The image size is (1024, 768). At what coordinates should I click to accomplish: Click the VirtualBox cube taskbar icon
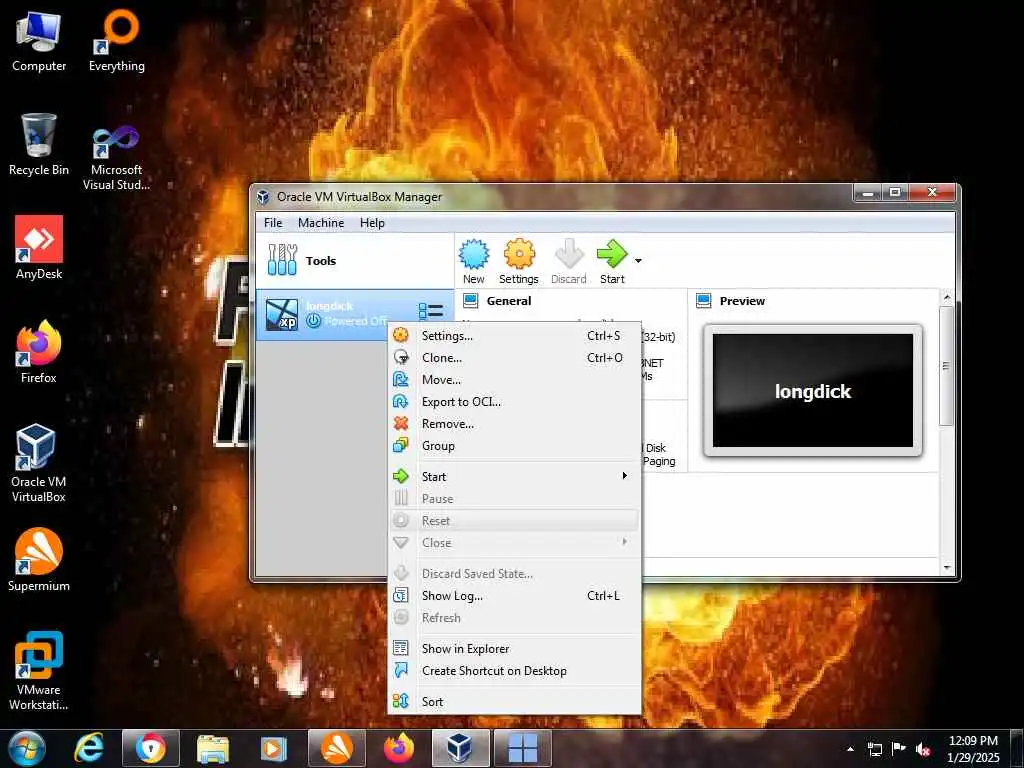point(460,748)
